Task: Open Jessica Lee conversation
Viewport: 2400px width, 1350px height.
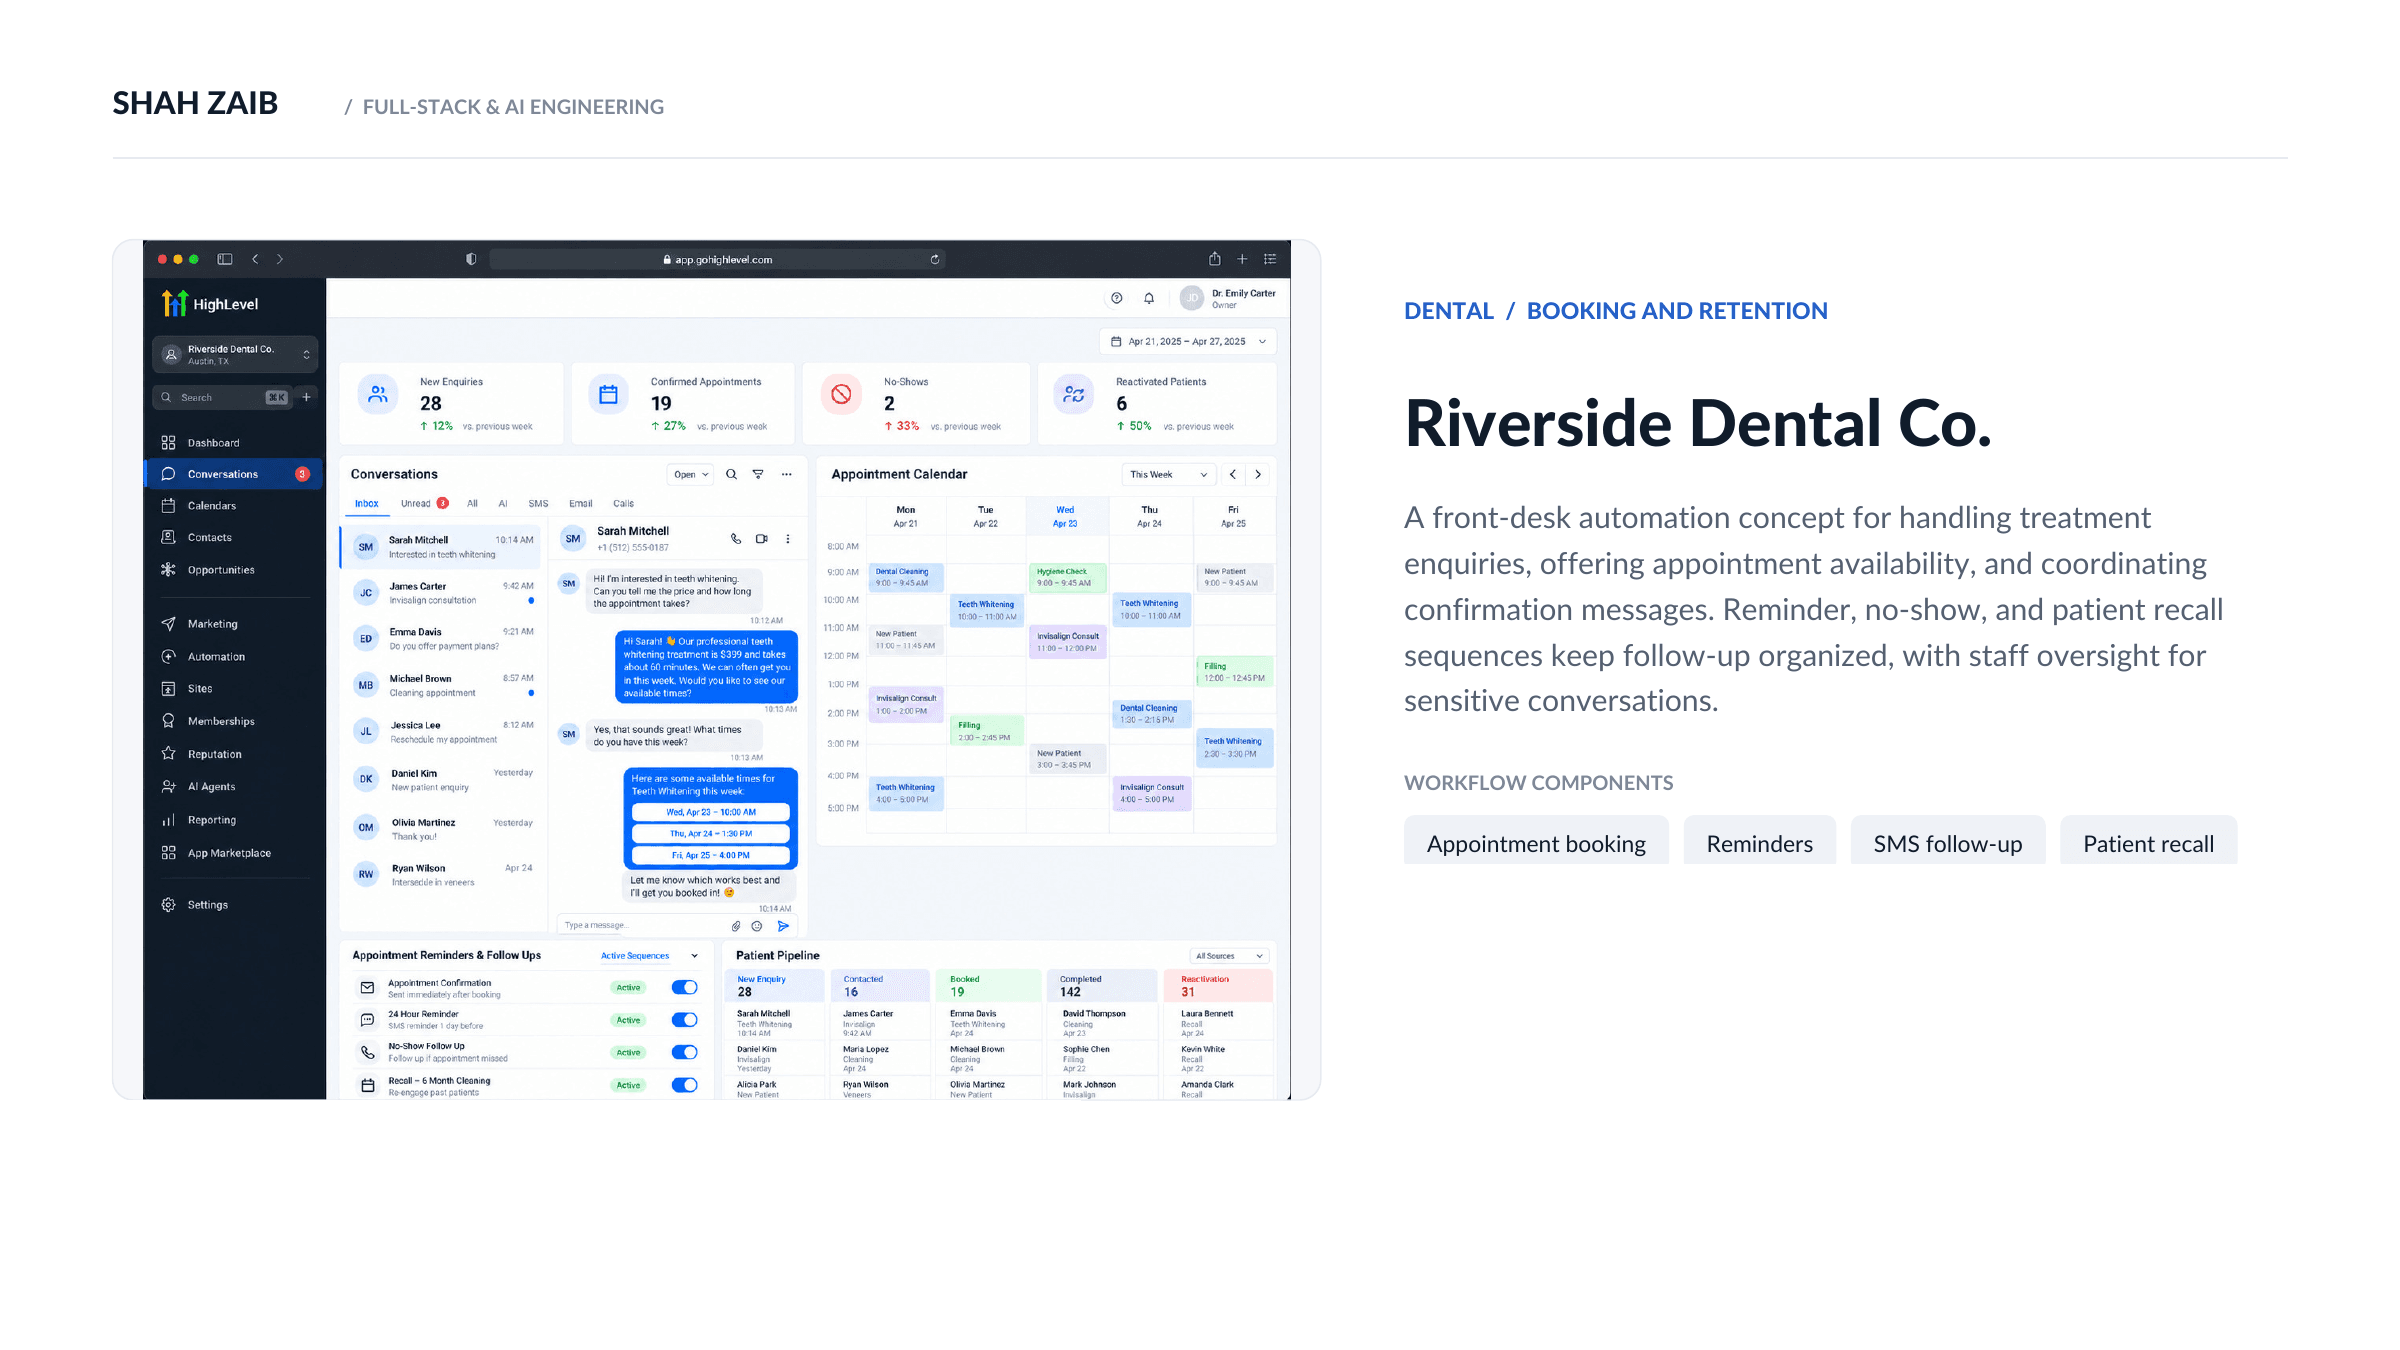Action: [x=441, y=732]
